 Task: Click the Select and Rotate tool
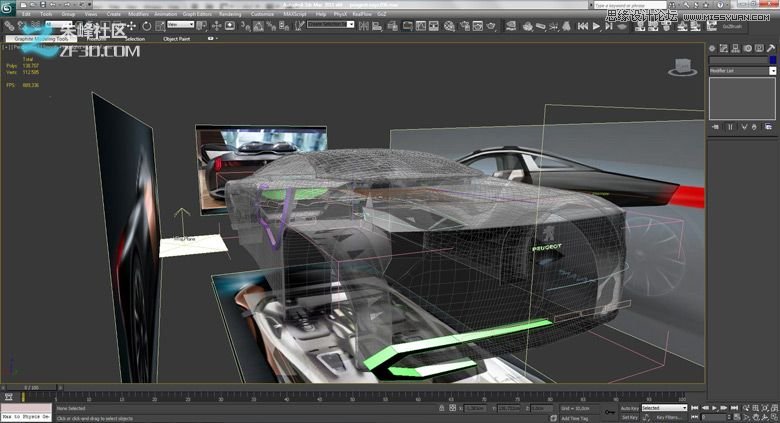tap(147, 25)
